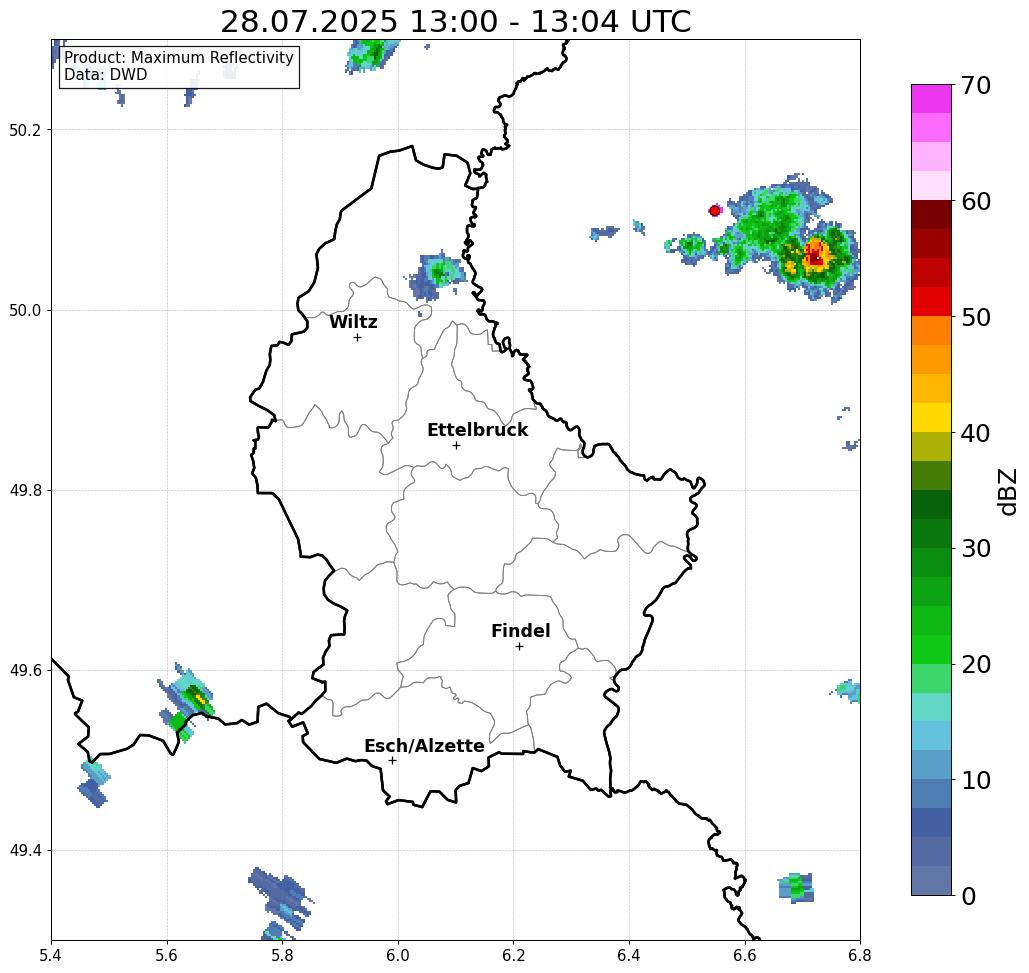Click the 50.2 latitude axis label
The height and width of the screenshot is (973, 1029).
[25, 130]
